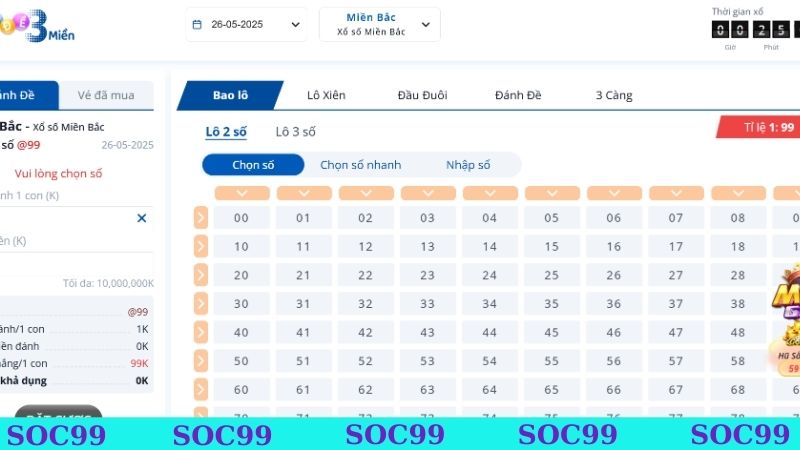The image size is (800, 450).
Task: Toggle number 47 in the grid
Action: tap(676, 332)
